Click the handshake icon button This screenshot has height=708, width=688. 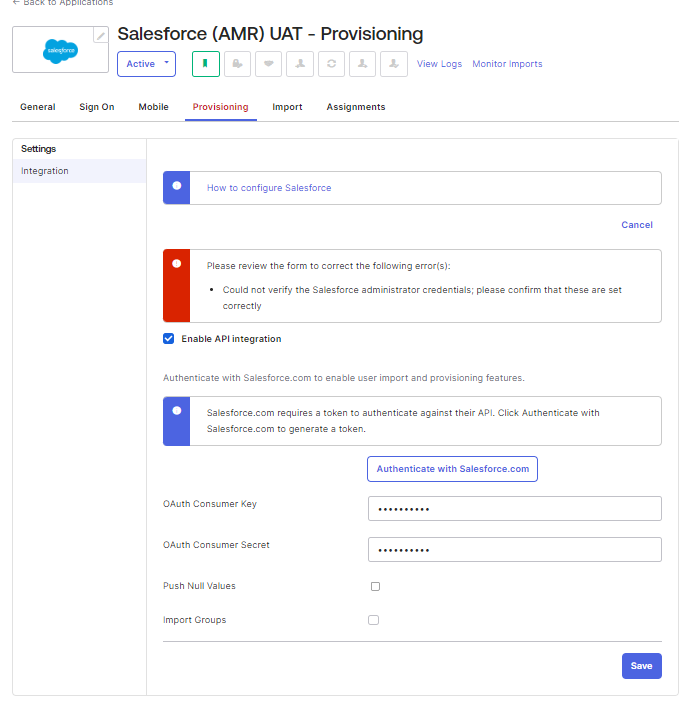pos(269,64)
